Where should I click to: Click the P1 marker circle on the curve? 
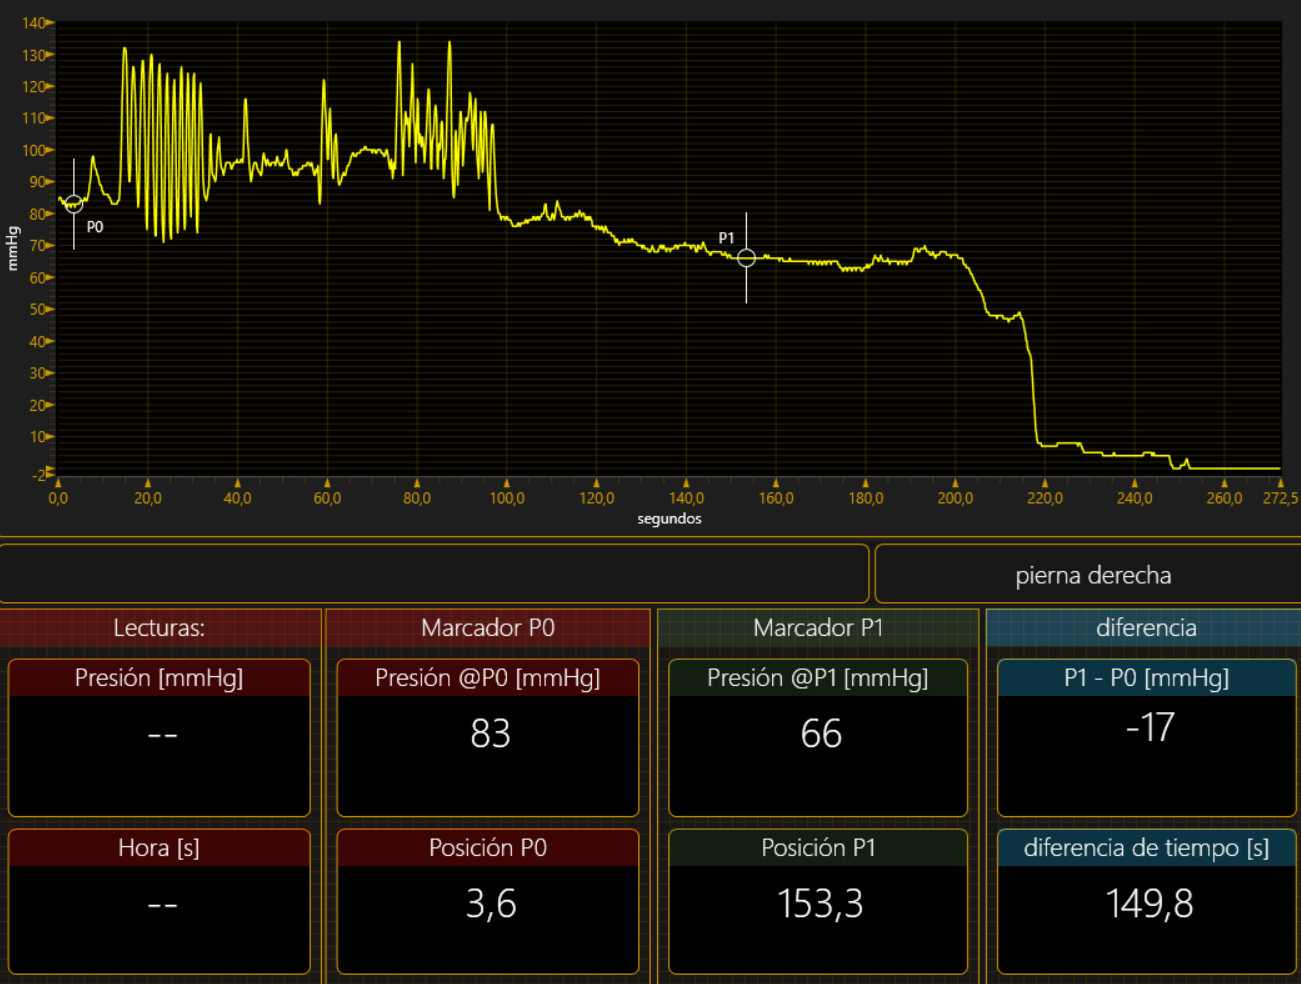coord(746,258)
